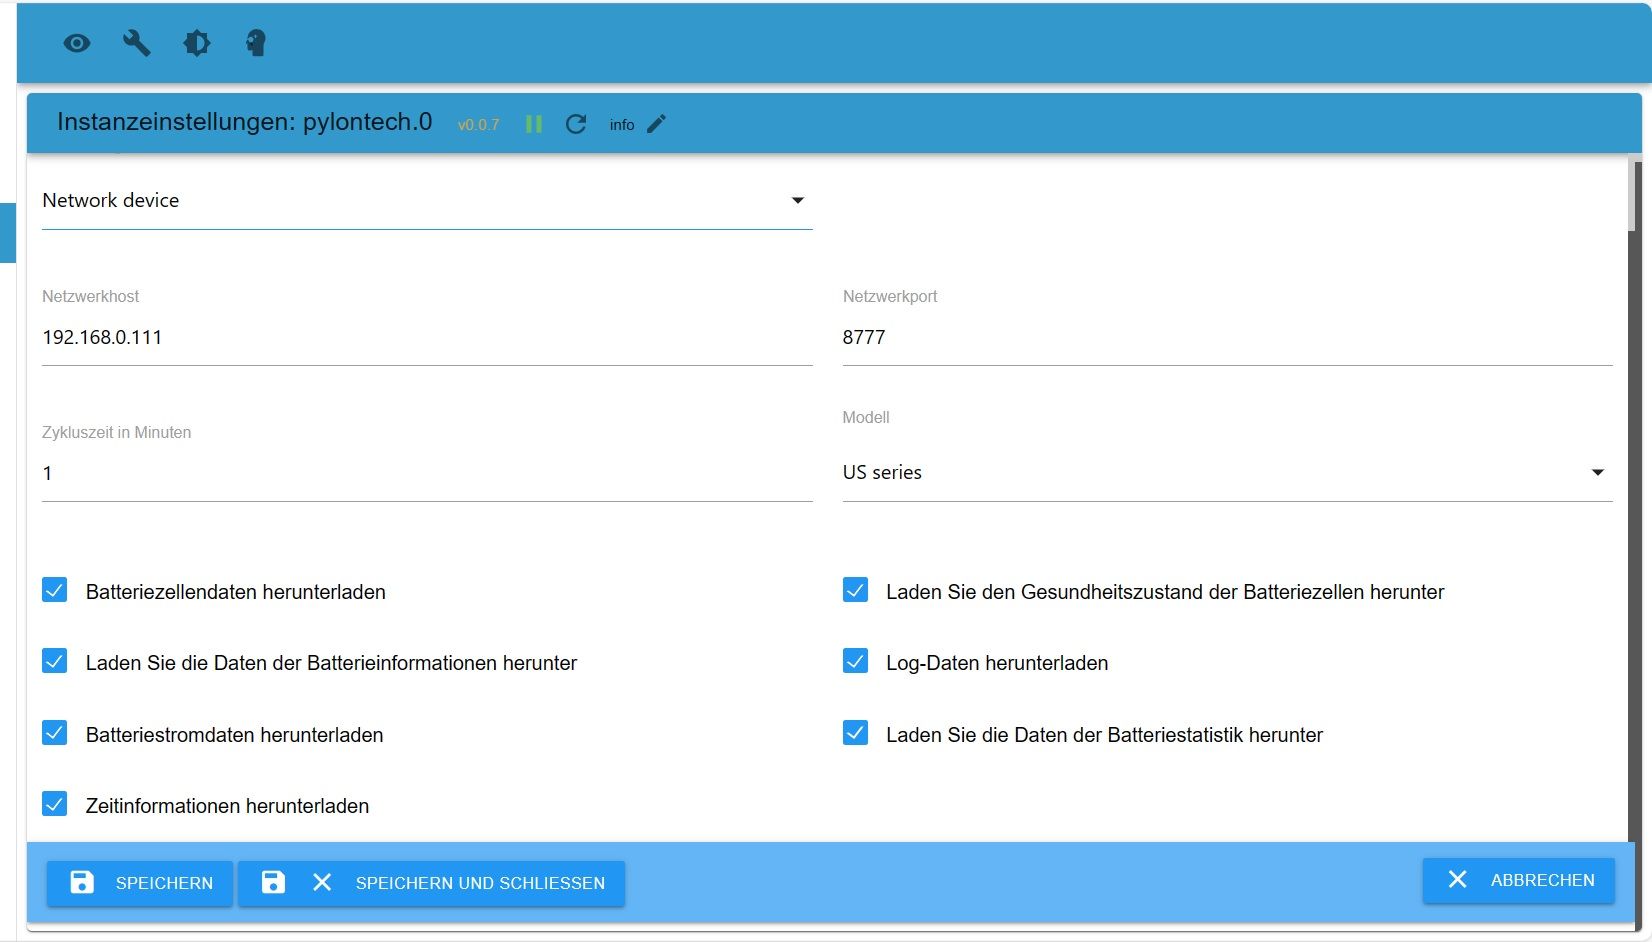
Task: Toggle theme with brightness icon
Action: coord(197,43)
